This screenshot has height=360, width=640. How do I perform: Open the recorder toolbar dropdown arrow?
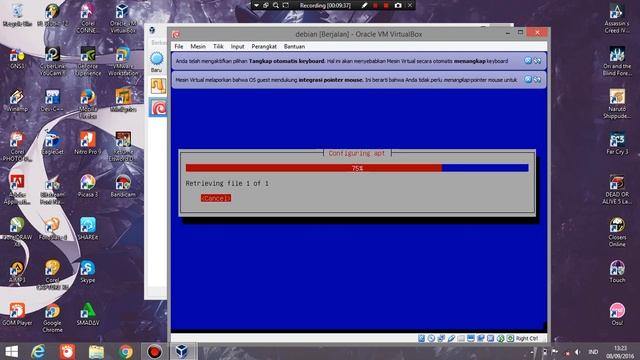click(256, 5)
